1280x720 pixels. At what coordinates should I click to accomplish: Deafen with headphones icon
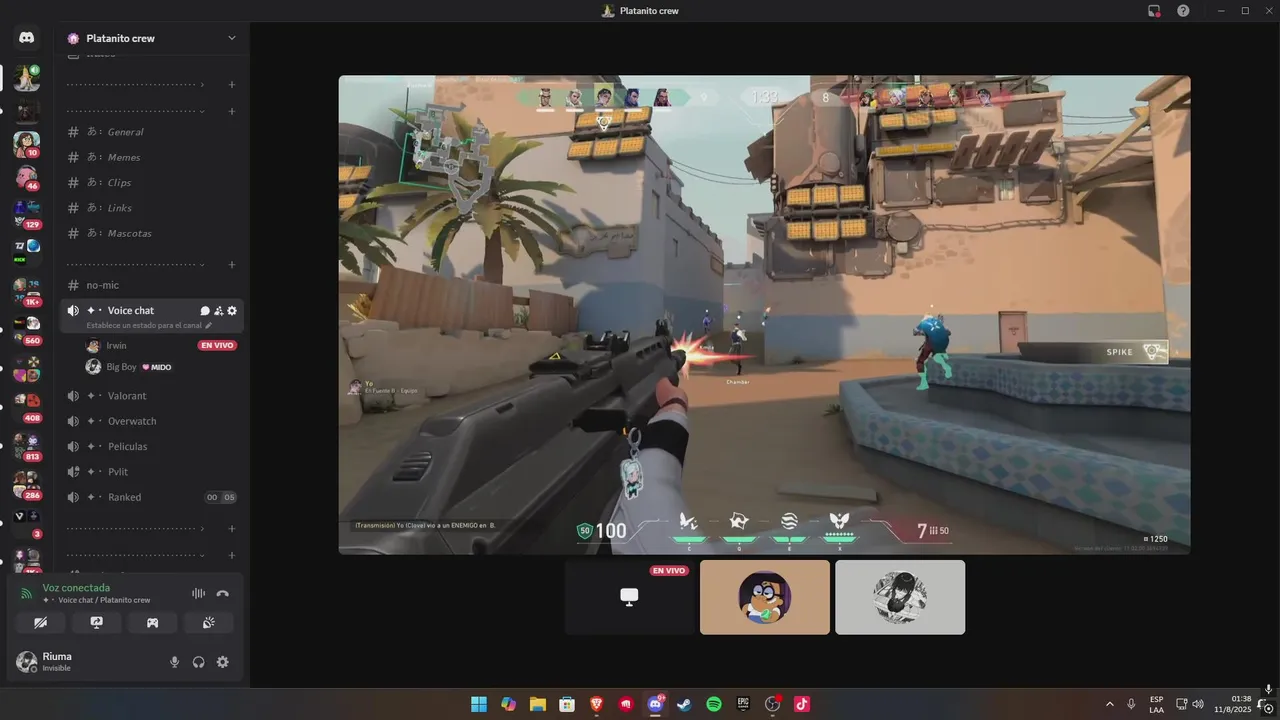coord(199,662)
